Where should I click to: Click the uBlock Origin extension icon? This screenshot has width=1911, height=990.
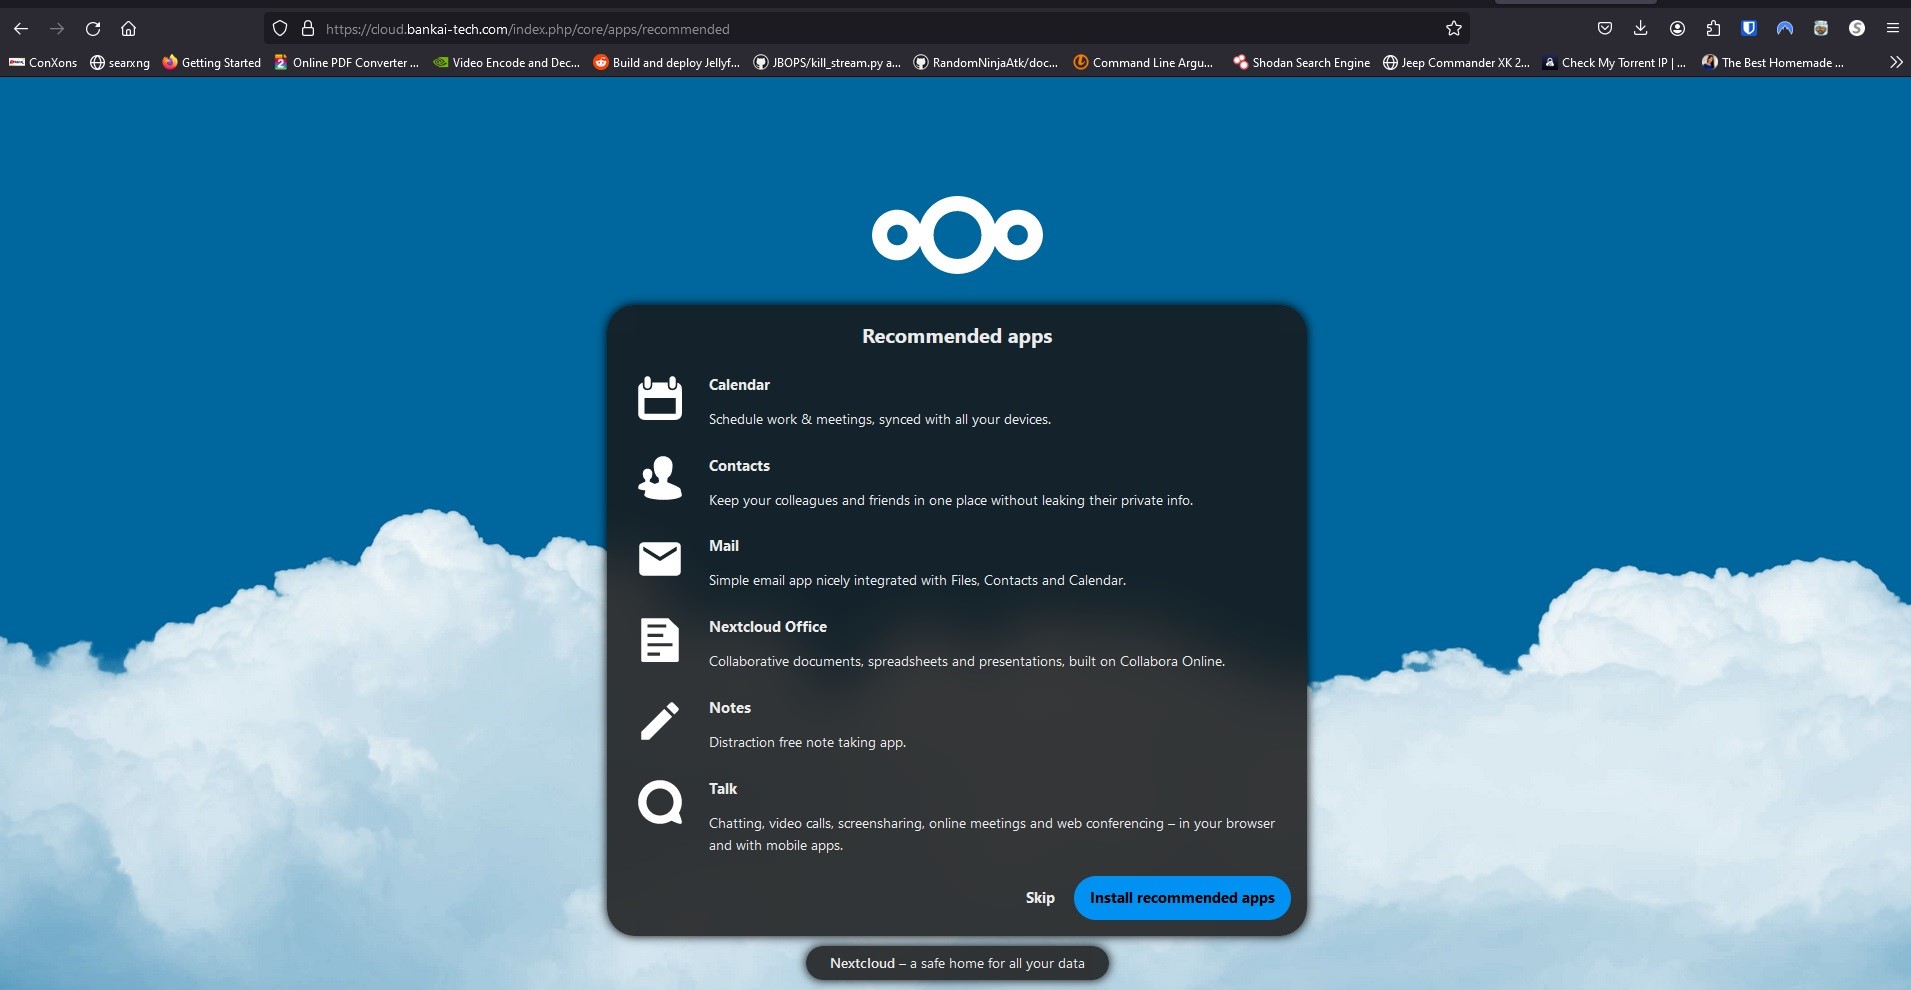(x=1749, y=28)
